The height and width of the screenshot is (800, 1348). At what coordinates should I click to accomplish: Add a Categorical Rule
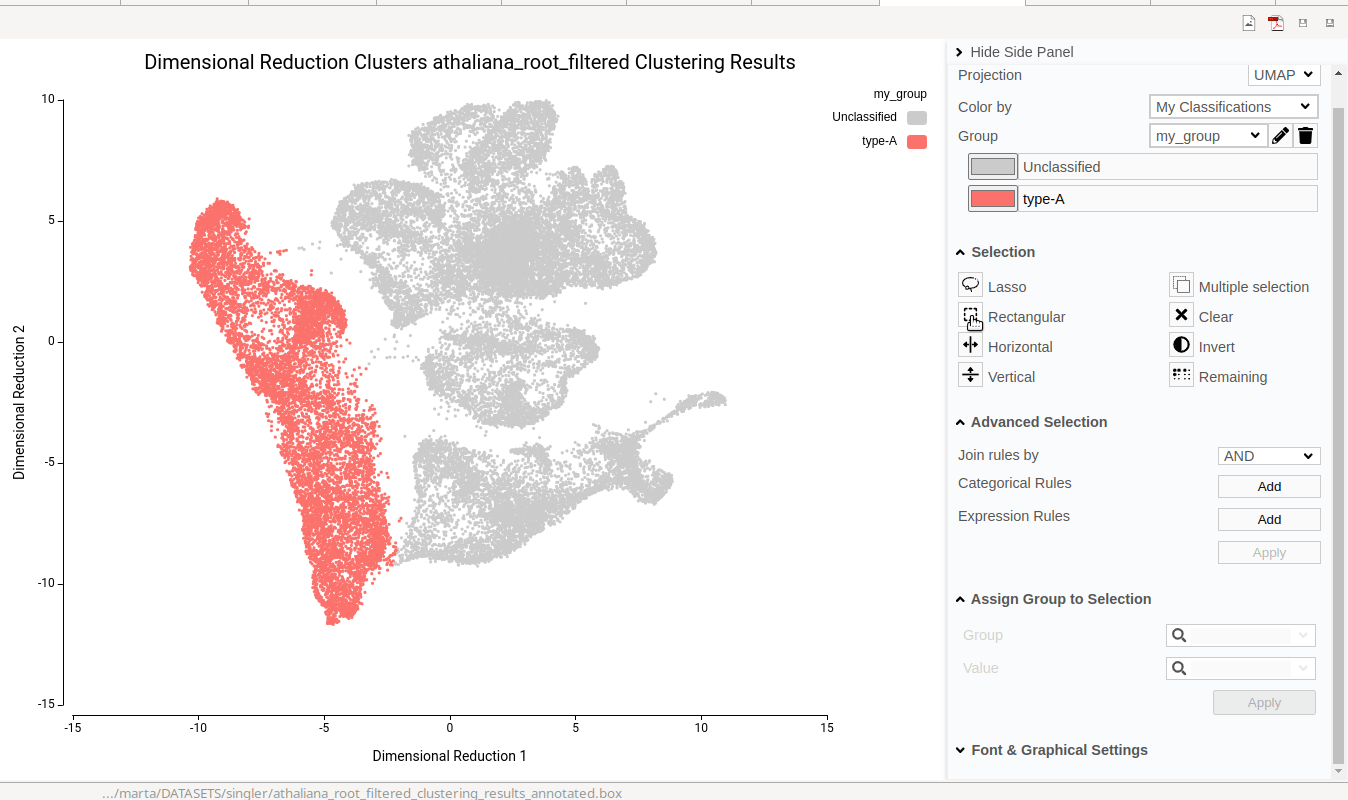pyautogui.click(x=1268, y=487)
